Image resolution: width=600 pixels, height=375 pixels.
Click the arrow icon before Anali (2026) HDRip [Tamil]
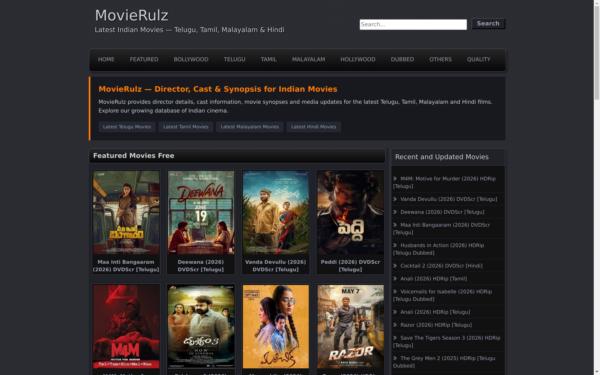[395, 279]
